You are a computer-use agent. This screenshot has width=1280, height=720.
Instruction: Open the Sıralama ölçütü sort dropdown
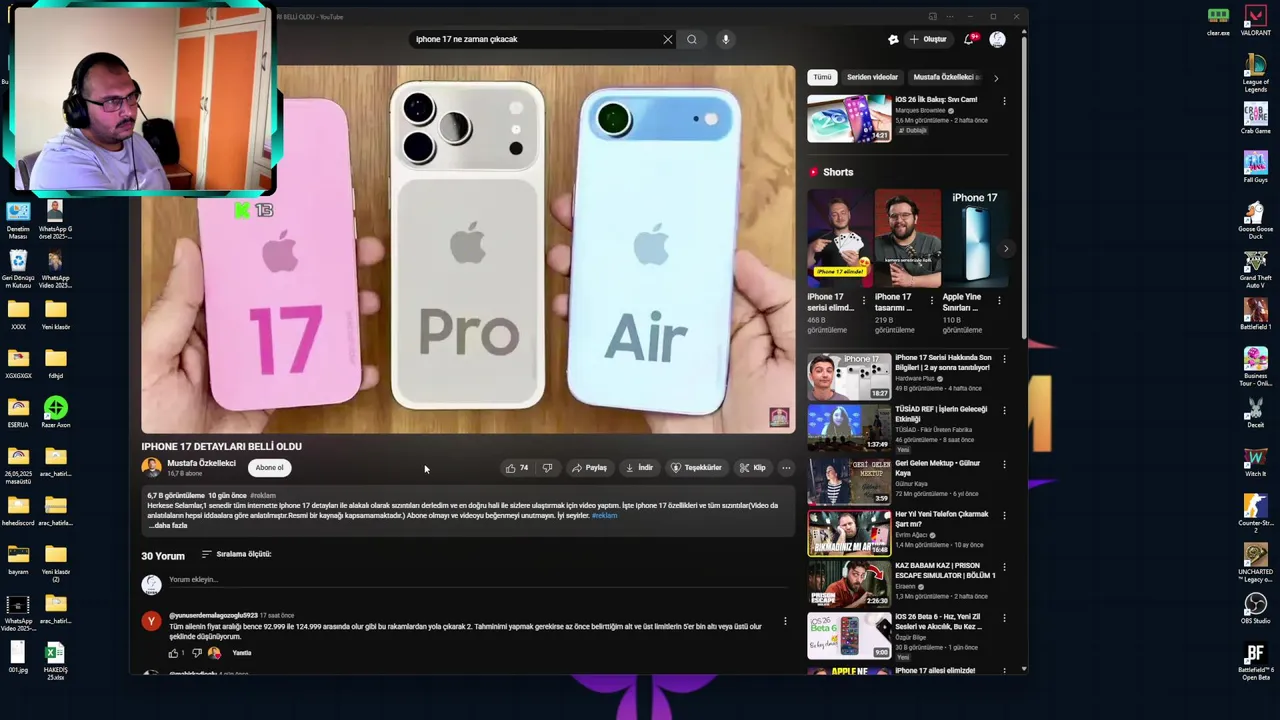[x=236, y=554]
